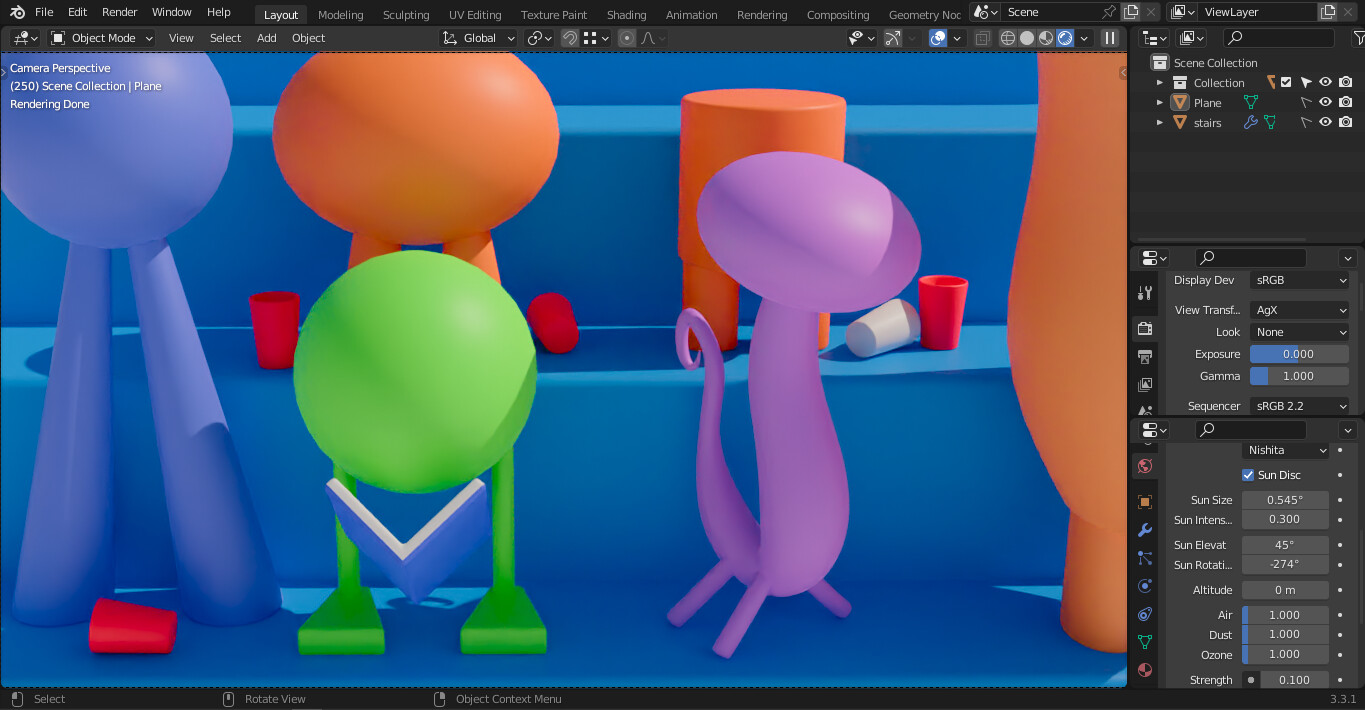
Task: Open the Object Mode dropdown
Action: pyautogui.click(x=102, y=38)
